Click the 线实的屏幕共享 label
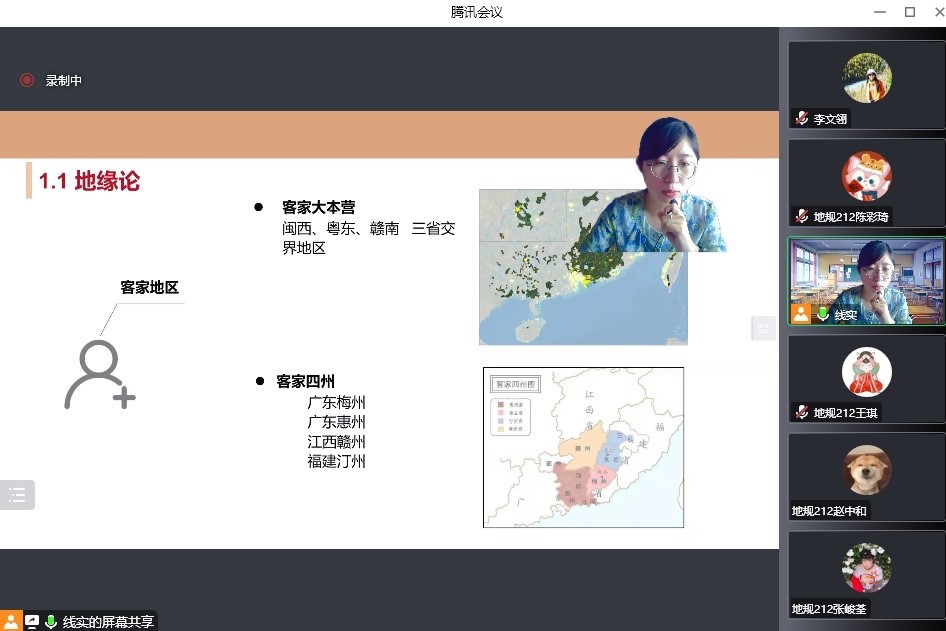This screenshot has width=946, height=631. 108,622
